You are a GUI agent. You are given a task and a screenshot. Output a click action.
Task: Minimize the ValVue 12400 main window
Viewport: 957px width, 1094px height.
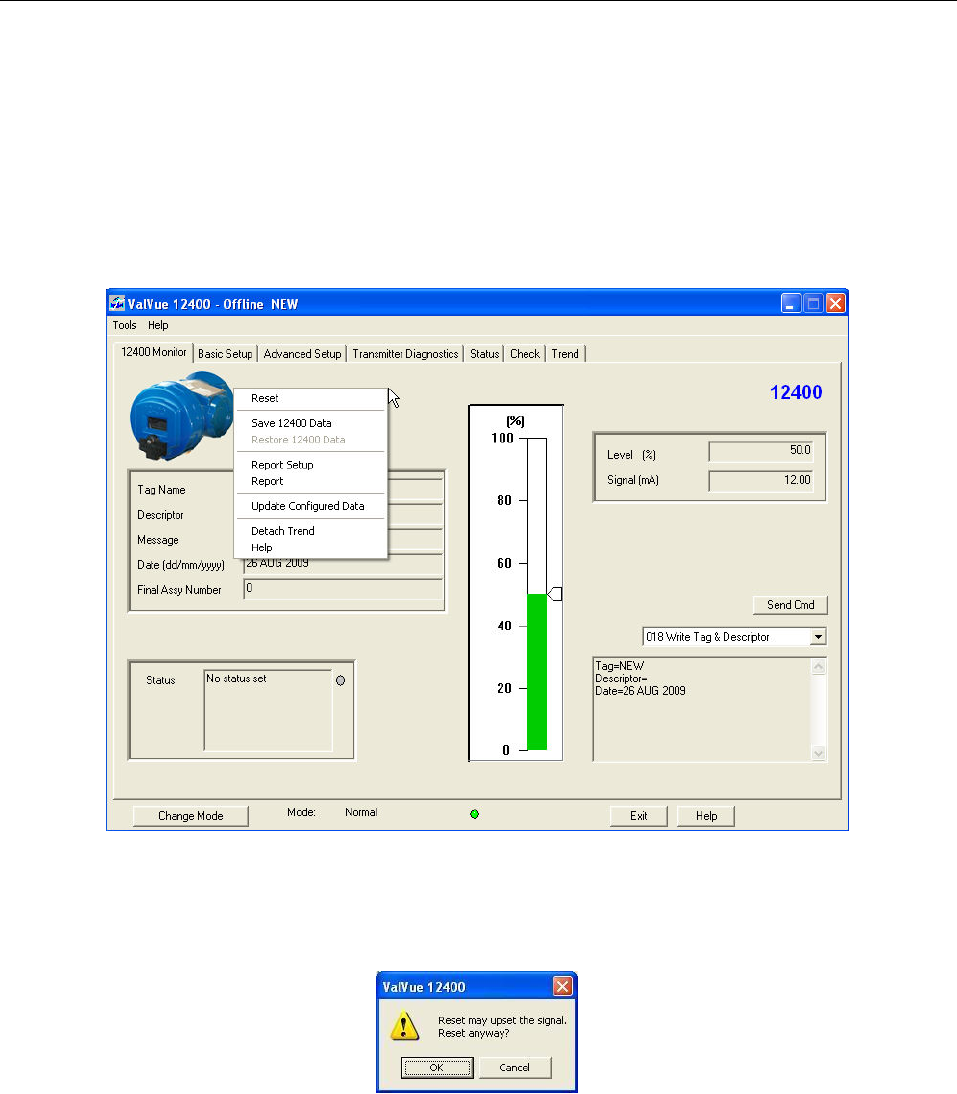(x=790, y=304)
